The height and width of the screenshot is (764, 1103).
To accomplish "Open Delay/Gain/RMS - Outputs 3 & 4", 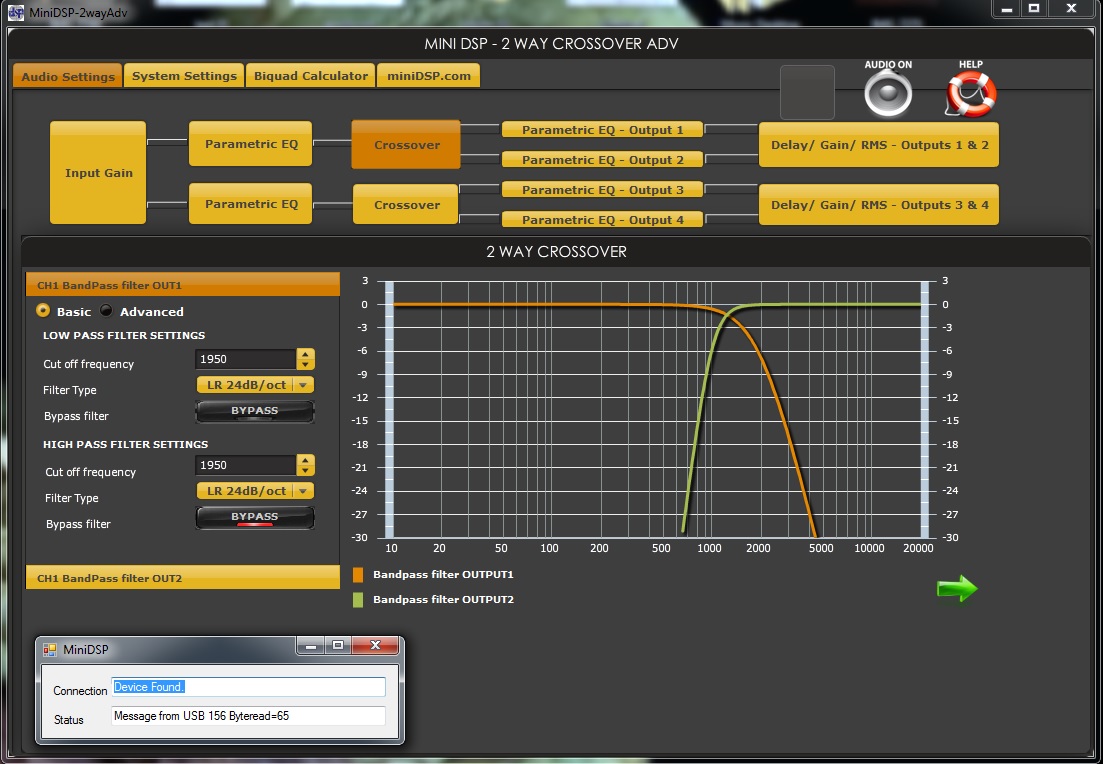I will point(879,205).
